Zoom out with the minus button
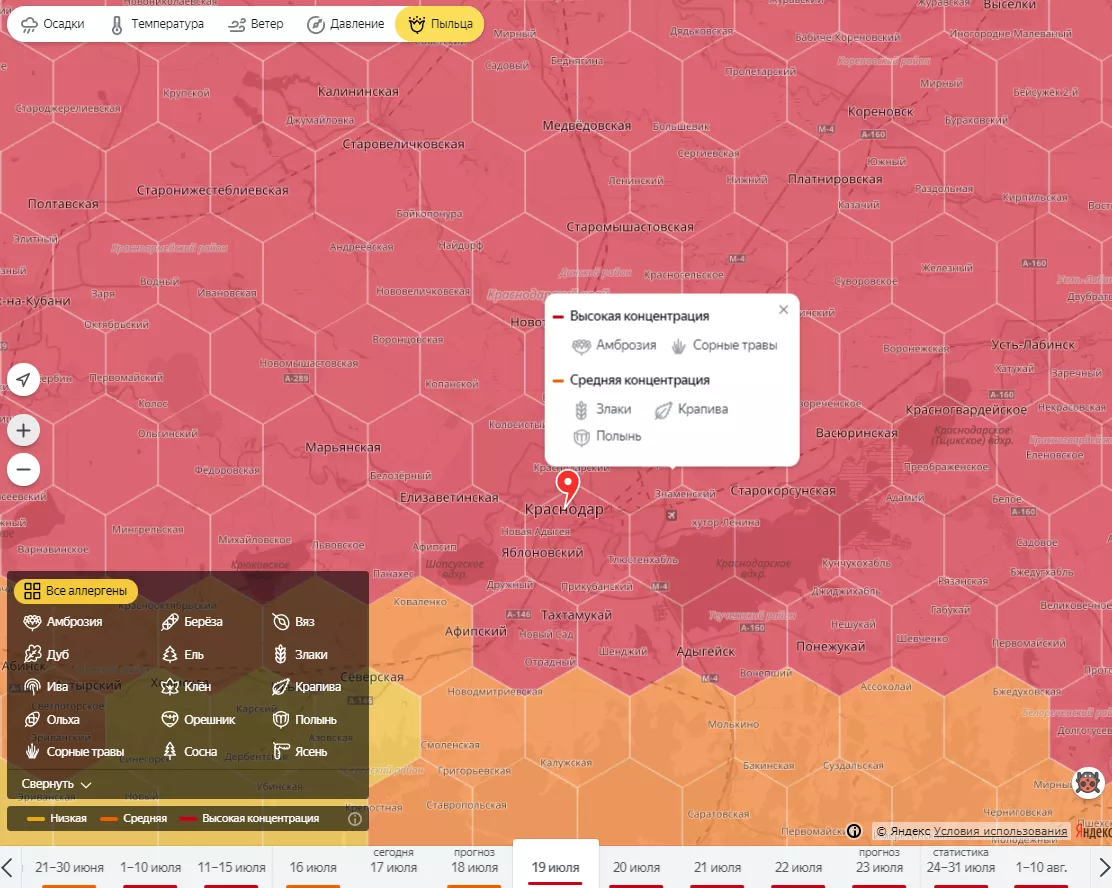1112x888 pixels. 23,469
